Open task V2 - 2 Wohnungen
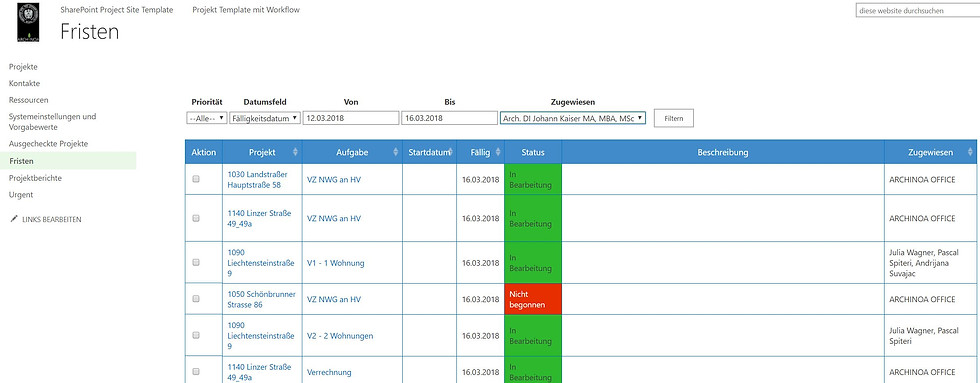 [340, 336]
